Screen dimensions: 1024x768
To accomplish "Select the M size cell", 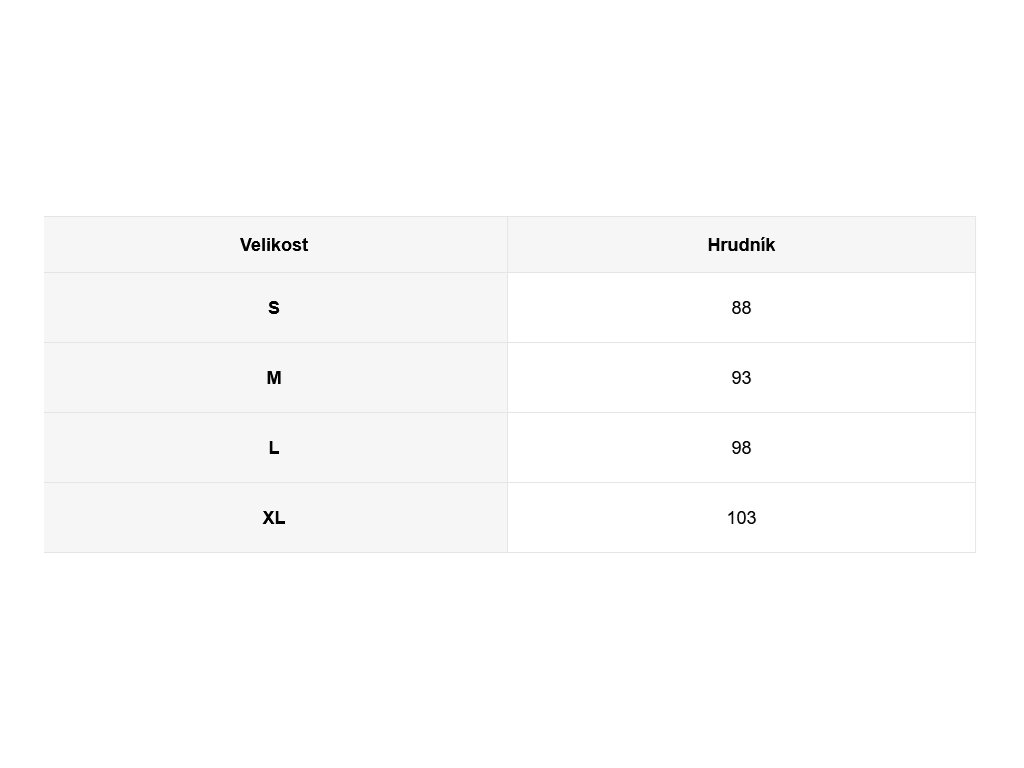I will coord(275,377).
